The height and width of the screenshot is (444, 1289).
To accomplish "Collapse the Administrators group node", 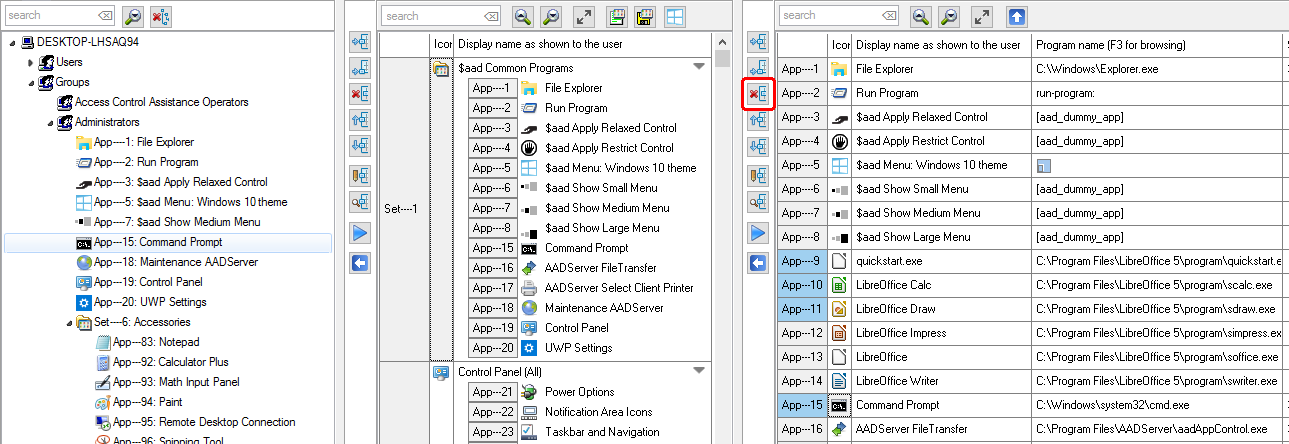I will pos(49,122).
